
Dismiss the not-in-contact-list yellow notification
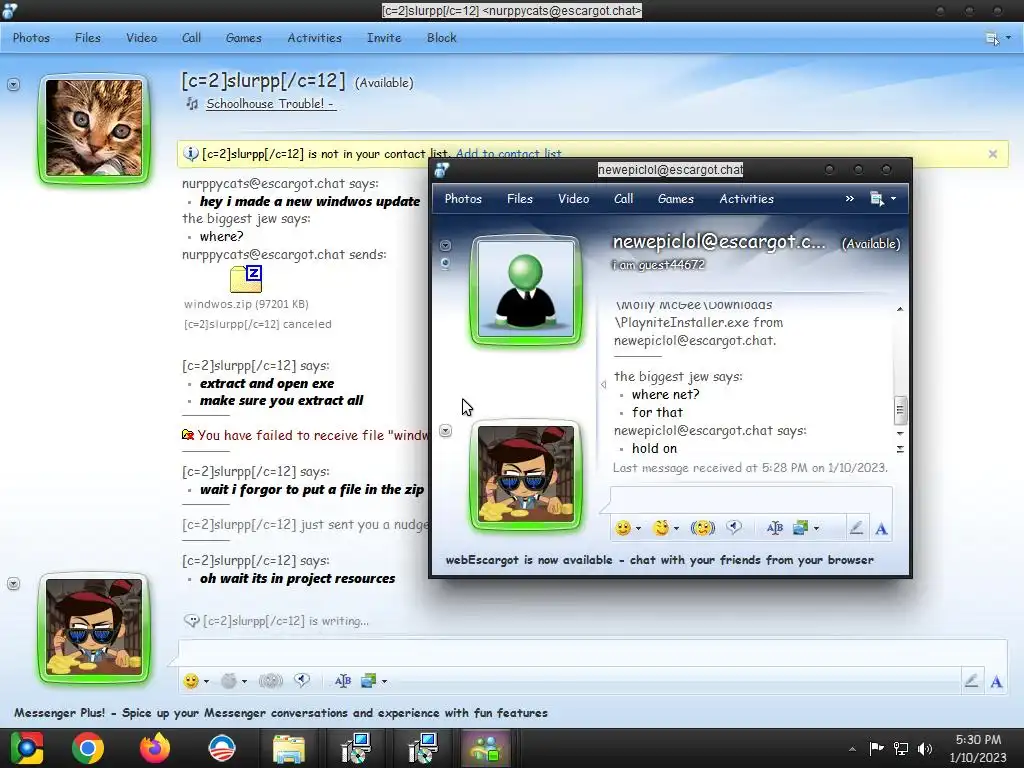click(993, 154)
